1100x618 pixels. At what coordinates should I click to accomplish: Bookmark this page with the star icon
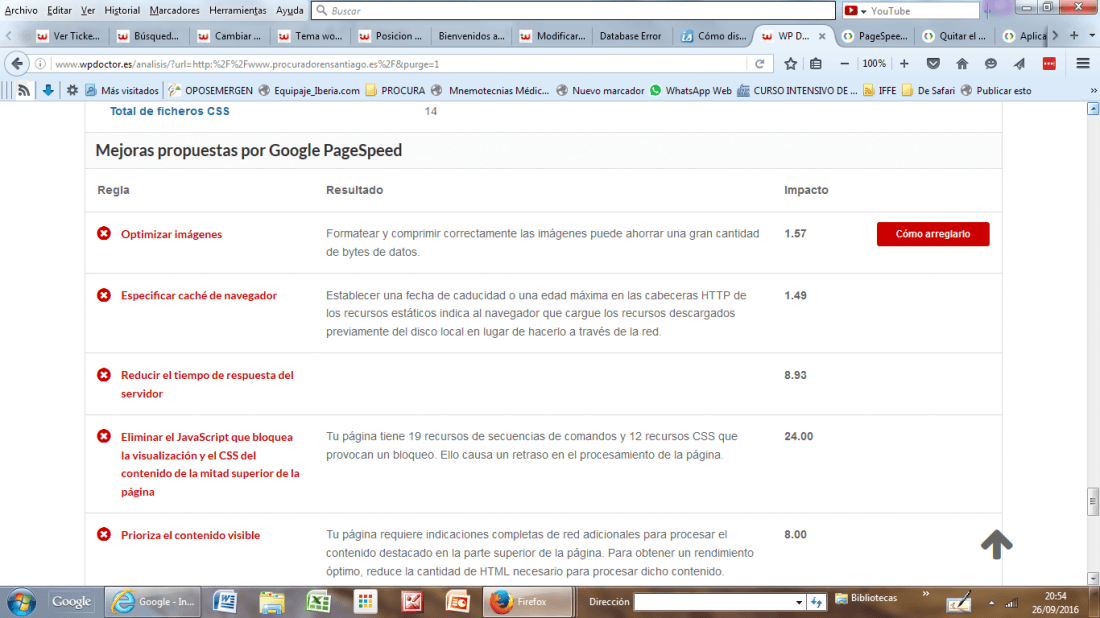pos(791,64)
